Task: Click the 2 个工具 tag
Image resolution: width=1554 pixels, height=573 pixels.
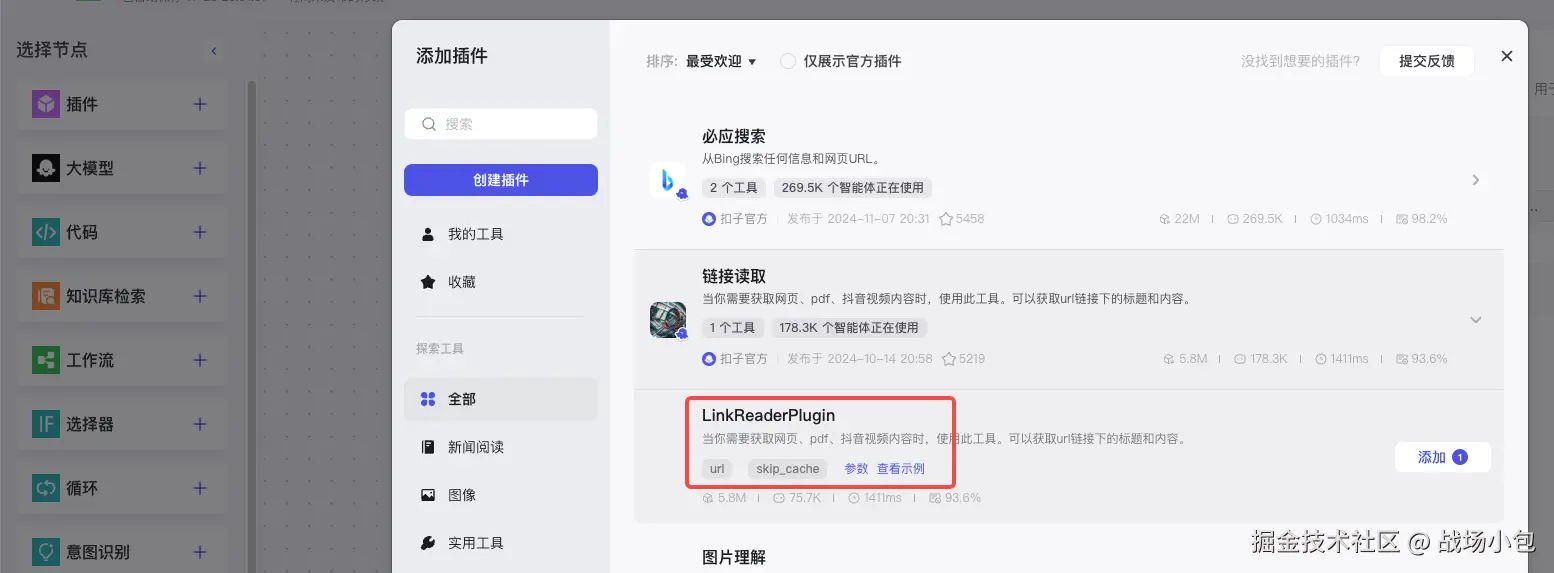Action: click(x=735, y=188)
